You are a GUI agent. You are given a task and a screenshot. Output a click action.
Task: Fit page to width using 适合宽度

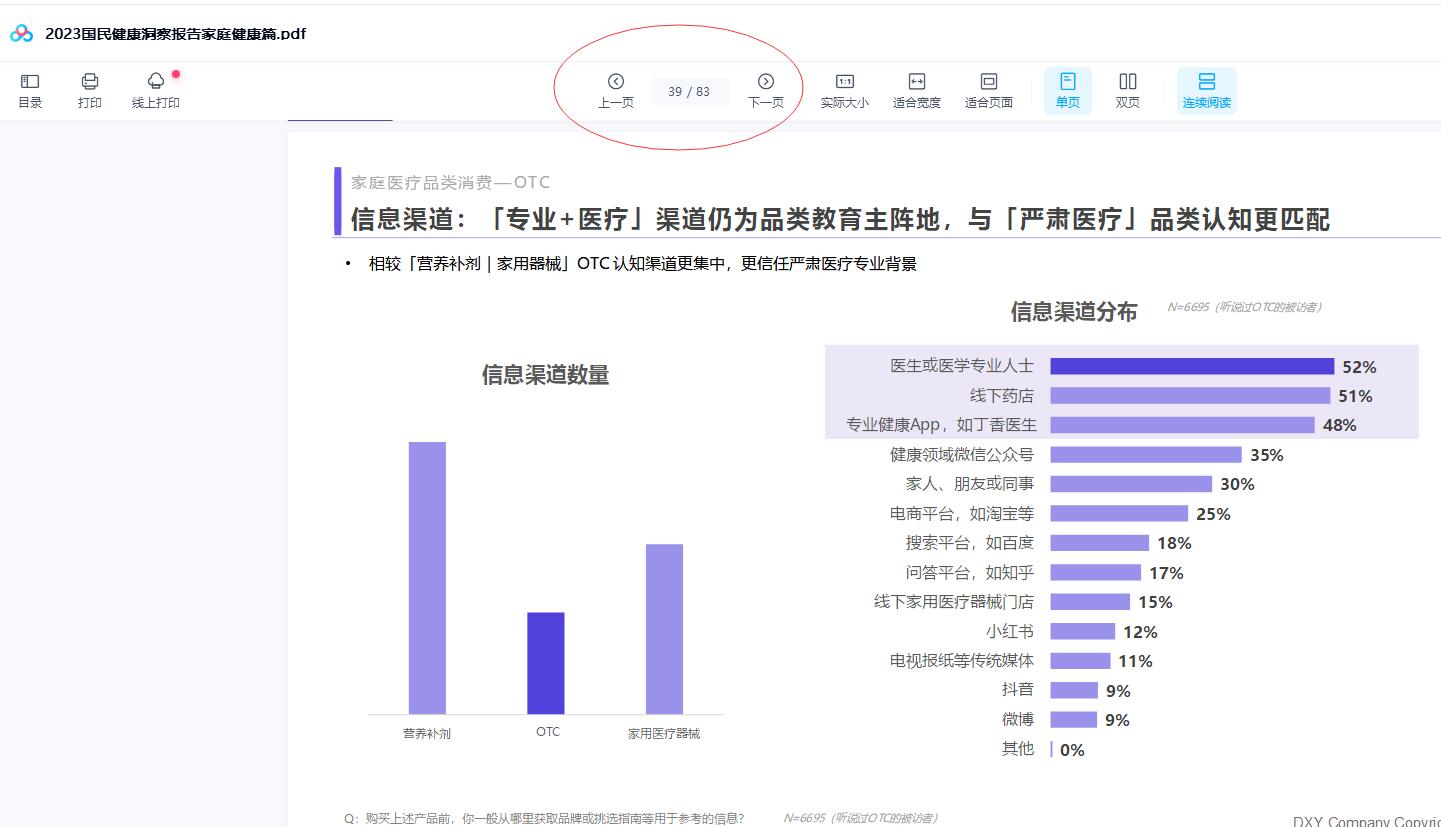pyautogui.click(x=916, y=90)
